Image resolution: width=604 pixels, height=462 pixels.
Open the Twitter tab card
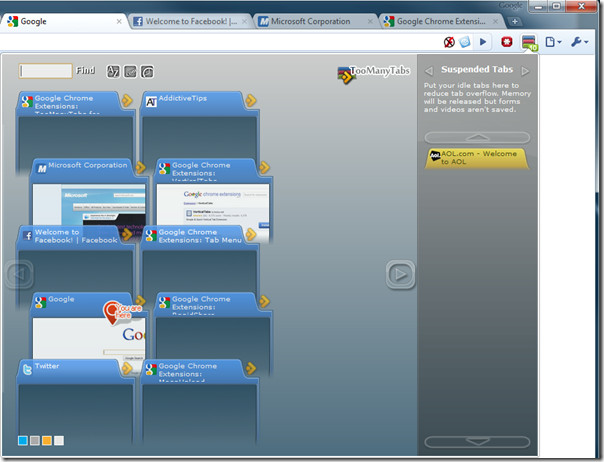click(76, 403)
